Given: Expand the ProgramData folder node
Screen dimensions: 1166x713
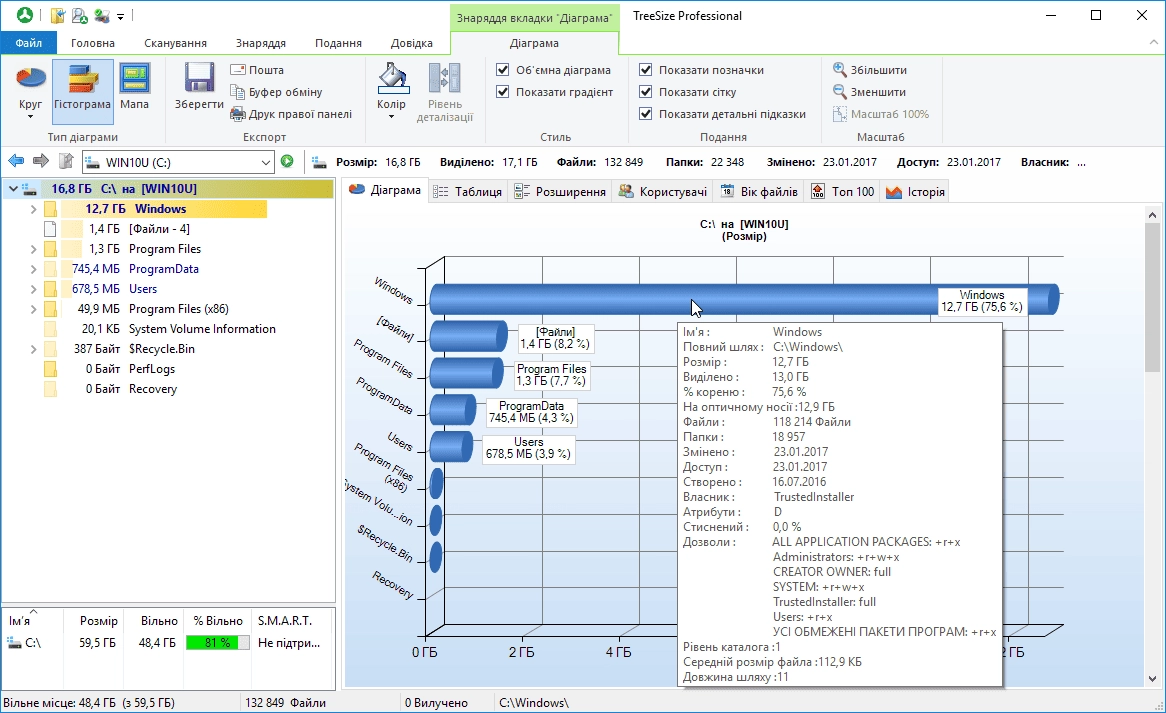Looking at the screenshot, I should pyautogui.click(x=33, y=269).
